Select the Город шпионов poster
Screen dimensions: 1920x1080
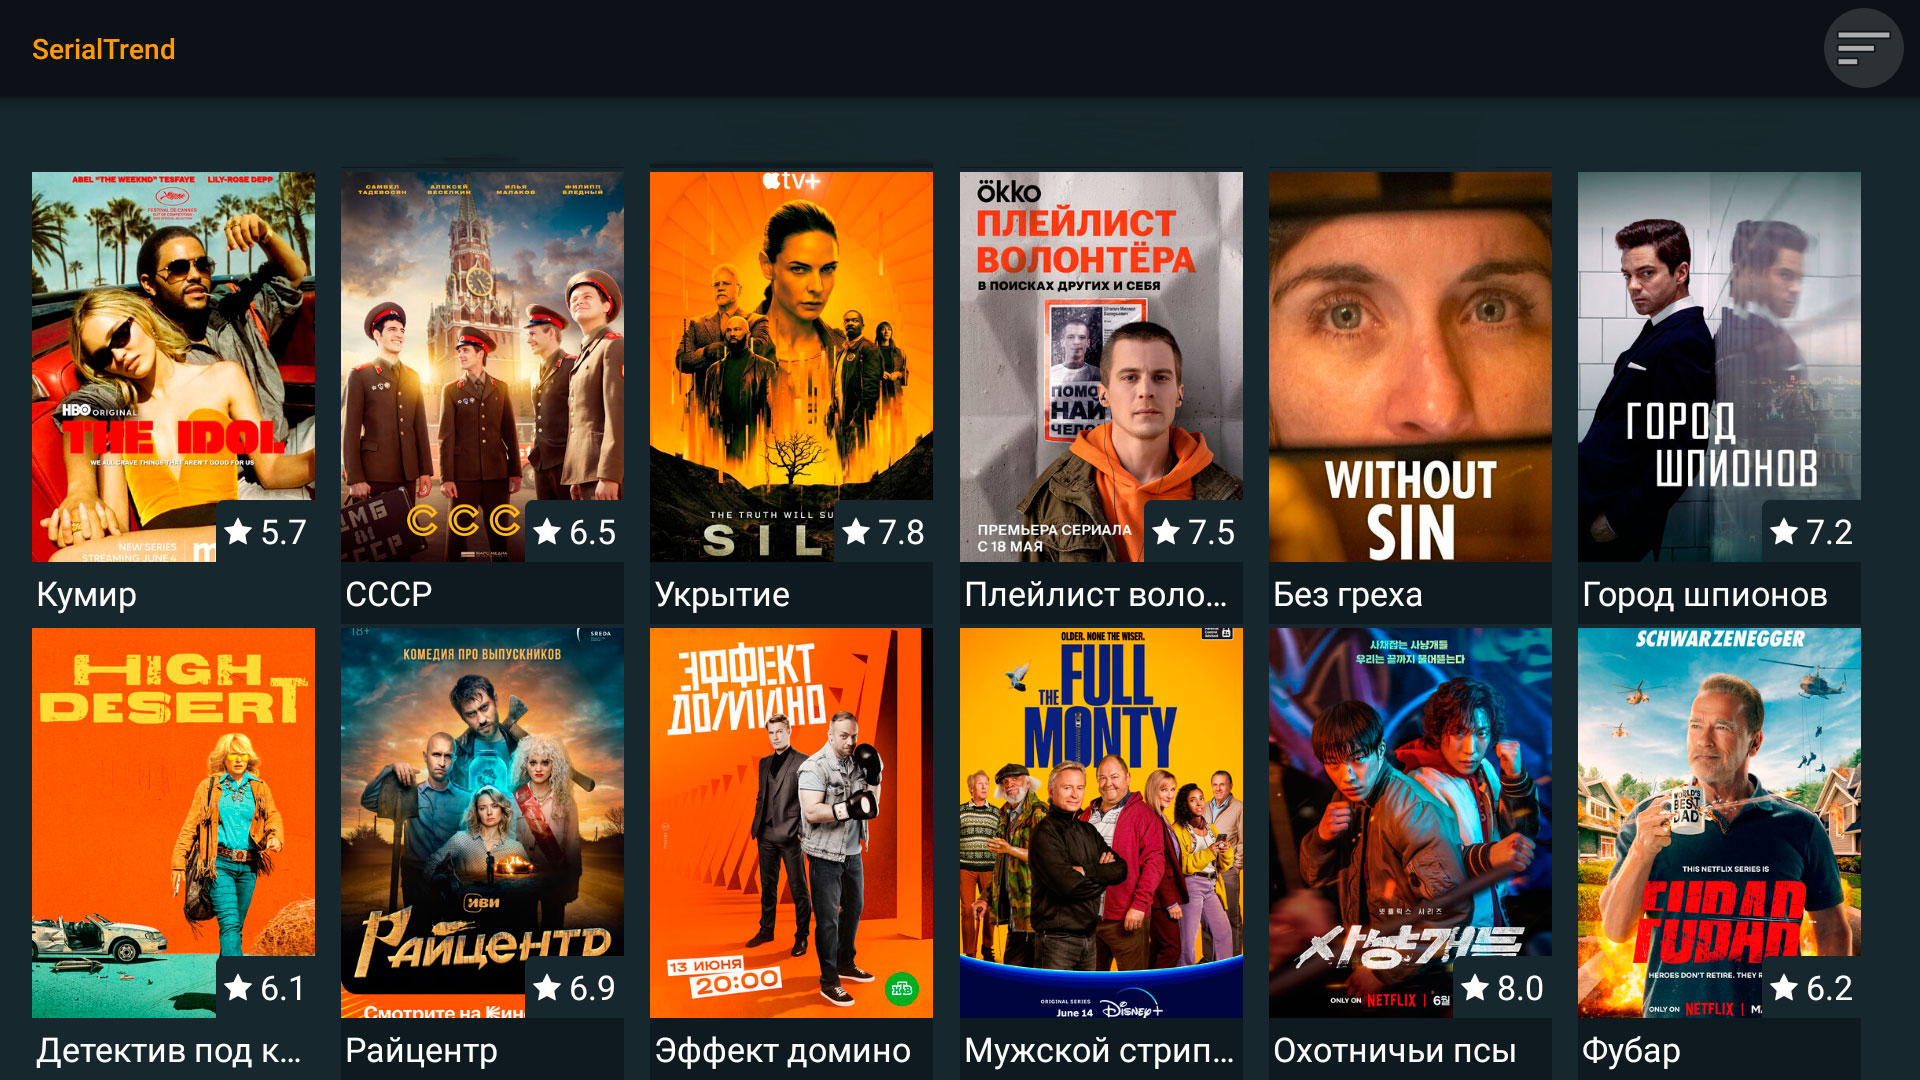1719,366
